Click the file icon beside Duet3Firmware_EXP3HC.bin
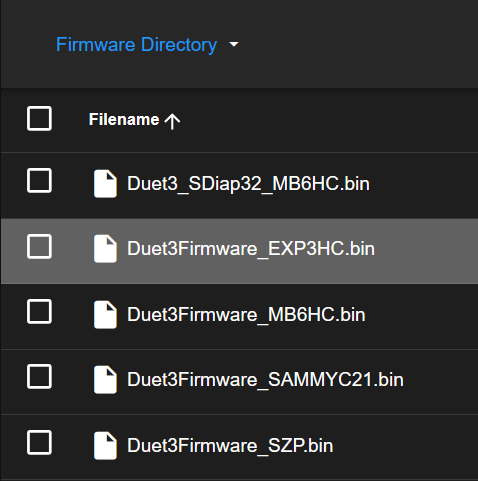Screen dimensions: 478x481 click(x=105, y=249)
